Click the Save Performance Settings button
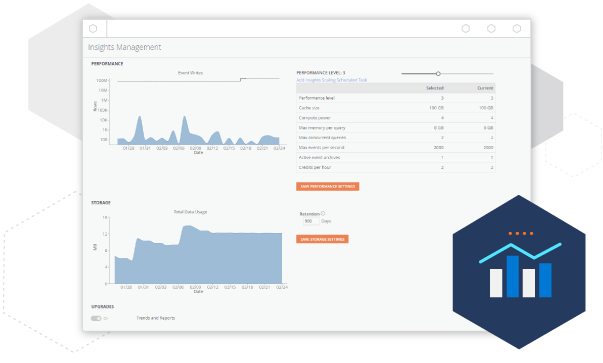 [x=328, y=186]
